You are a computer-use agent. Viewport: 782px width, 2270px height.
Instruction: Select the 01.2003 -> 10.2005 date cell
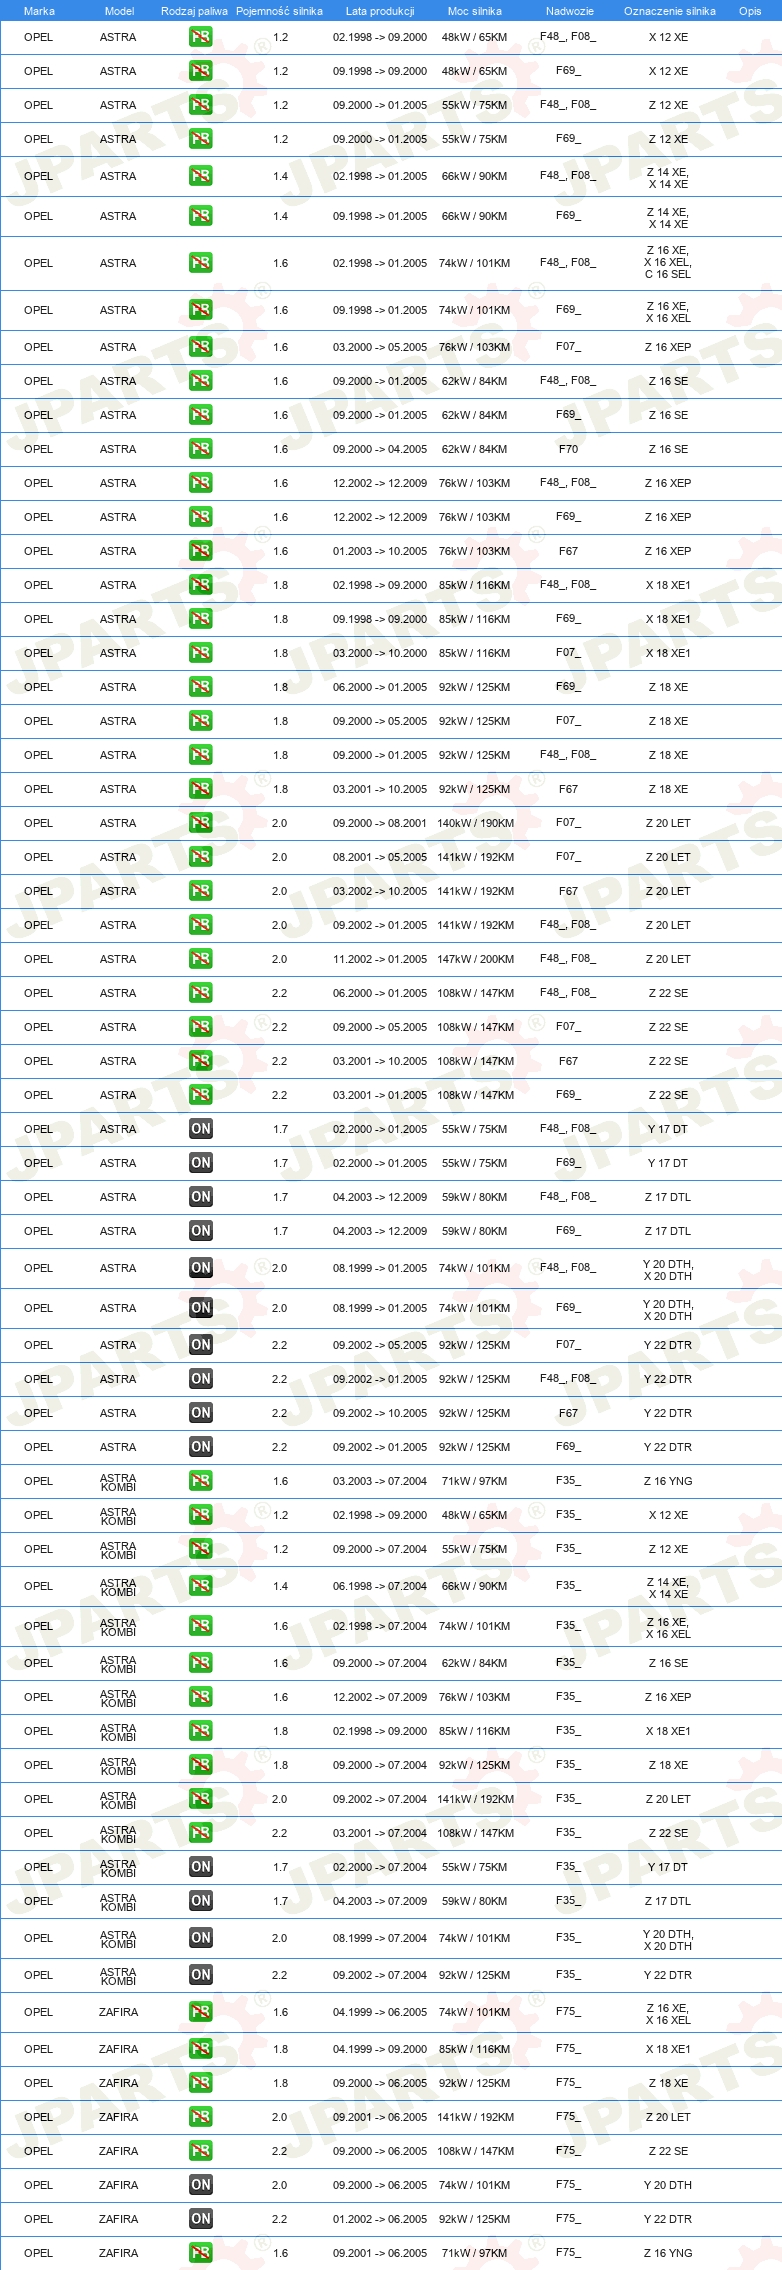pos(380,551)
